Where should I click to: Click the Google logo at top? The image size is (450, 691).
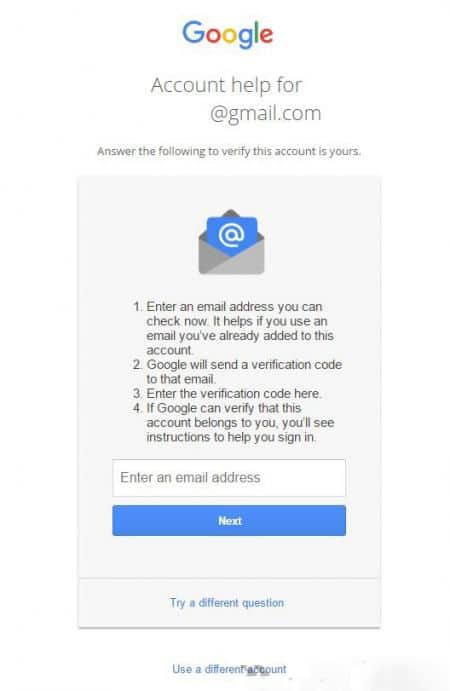coord(228,34)
